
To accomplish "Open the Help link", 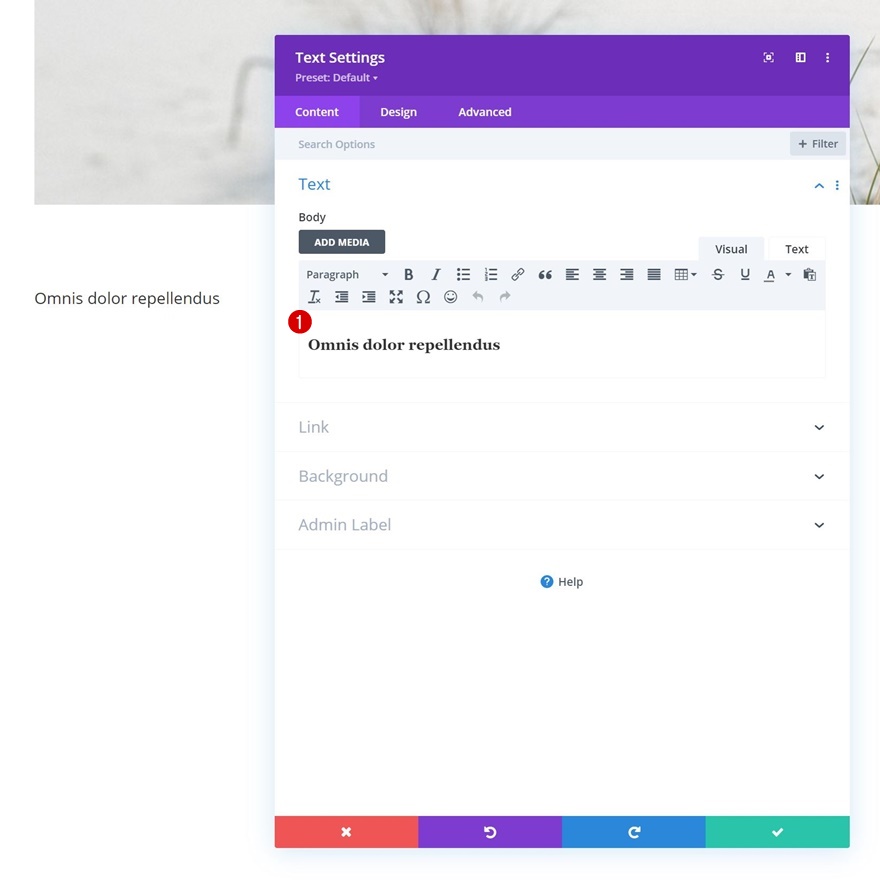I will [562, 582].
